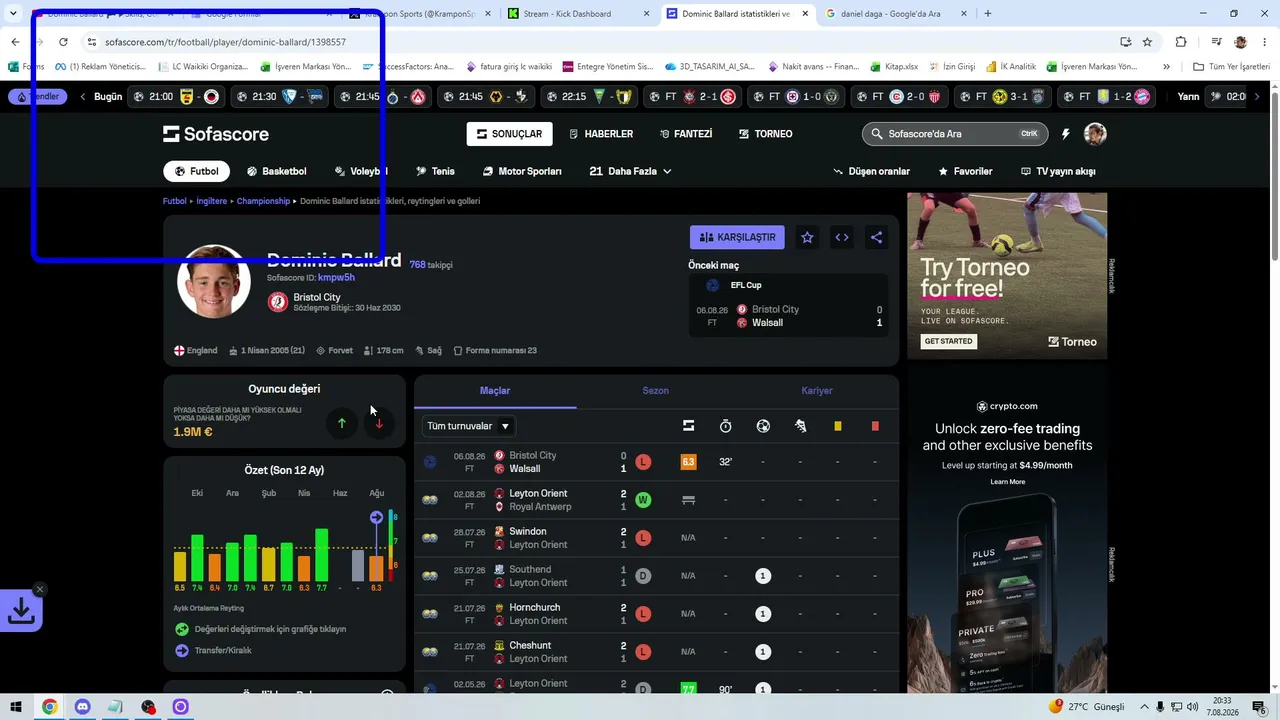Open the user profile avatar on Sofascore
Screen dimensions: 1280x720
tap(1095, 134)
